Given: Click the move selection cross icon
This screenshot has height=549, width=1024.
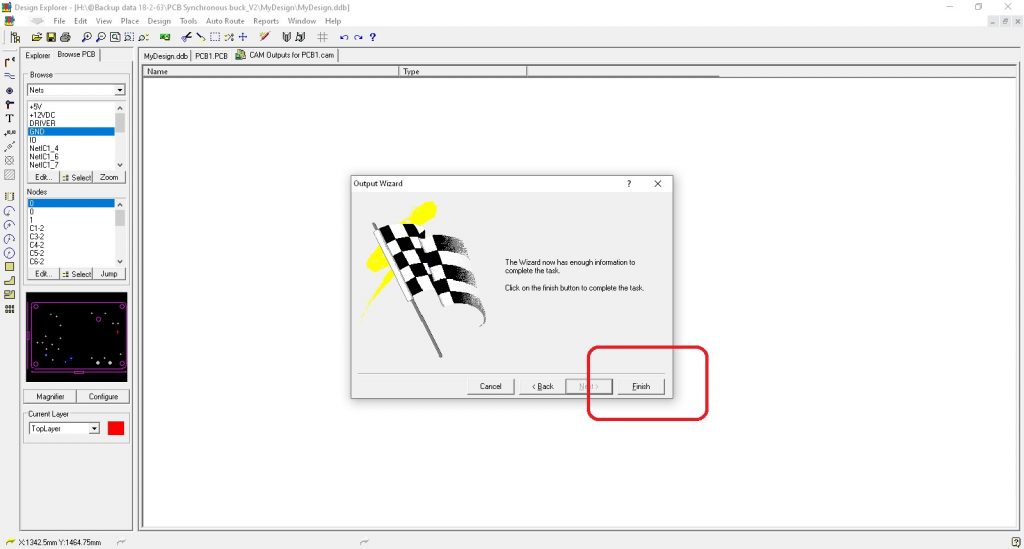Looking at the screenshot, I should pos(243,37).
